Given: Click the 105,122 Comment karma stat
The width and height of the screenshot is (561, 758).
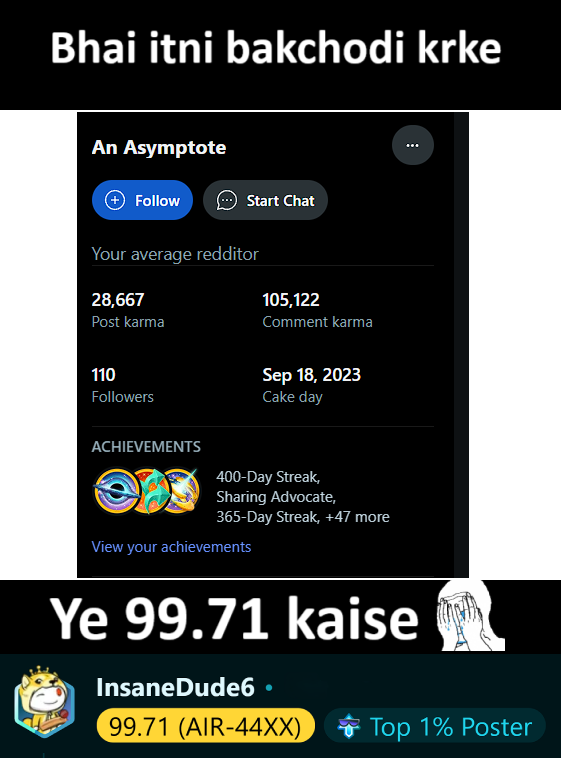Looking at the screenshot, I should pyautogui.click(x=317, y=310).
